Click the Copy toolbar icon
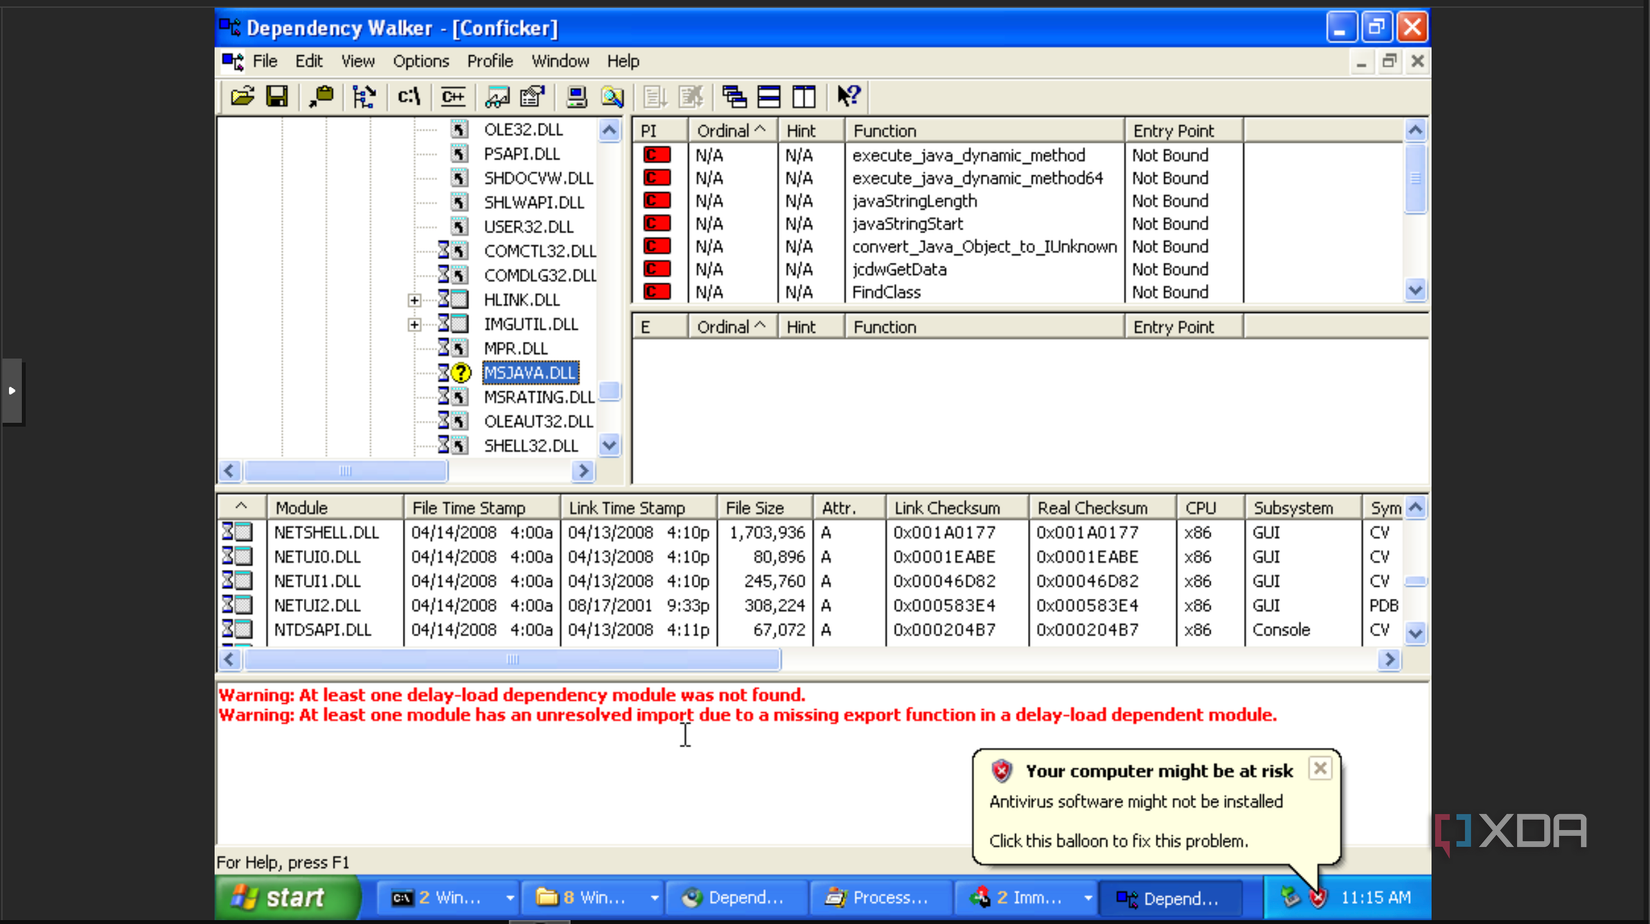Image resolution: width=1650 pixels, height=924 pixels. click(x=321, y=96)
